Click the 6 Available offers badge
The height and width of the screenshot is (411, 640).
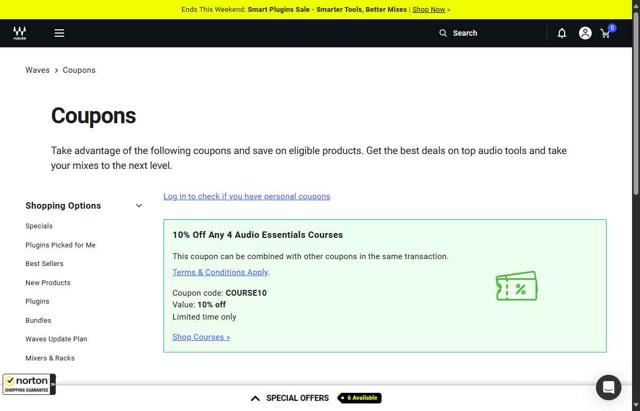point(360,398)
